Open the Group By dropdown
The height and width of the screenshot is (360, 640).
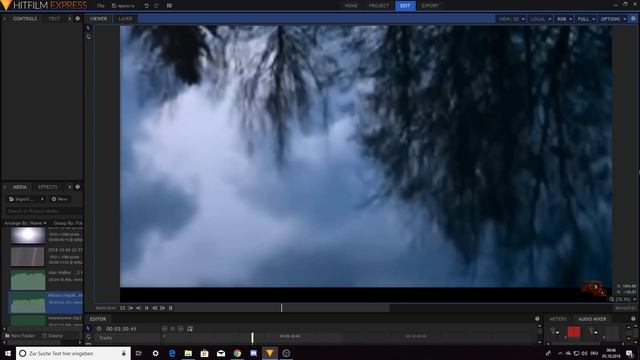(x=68, y=223)
